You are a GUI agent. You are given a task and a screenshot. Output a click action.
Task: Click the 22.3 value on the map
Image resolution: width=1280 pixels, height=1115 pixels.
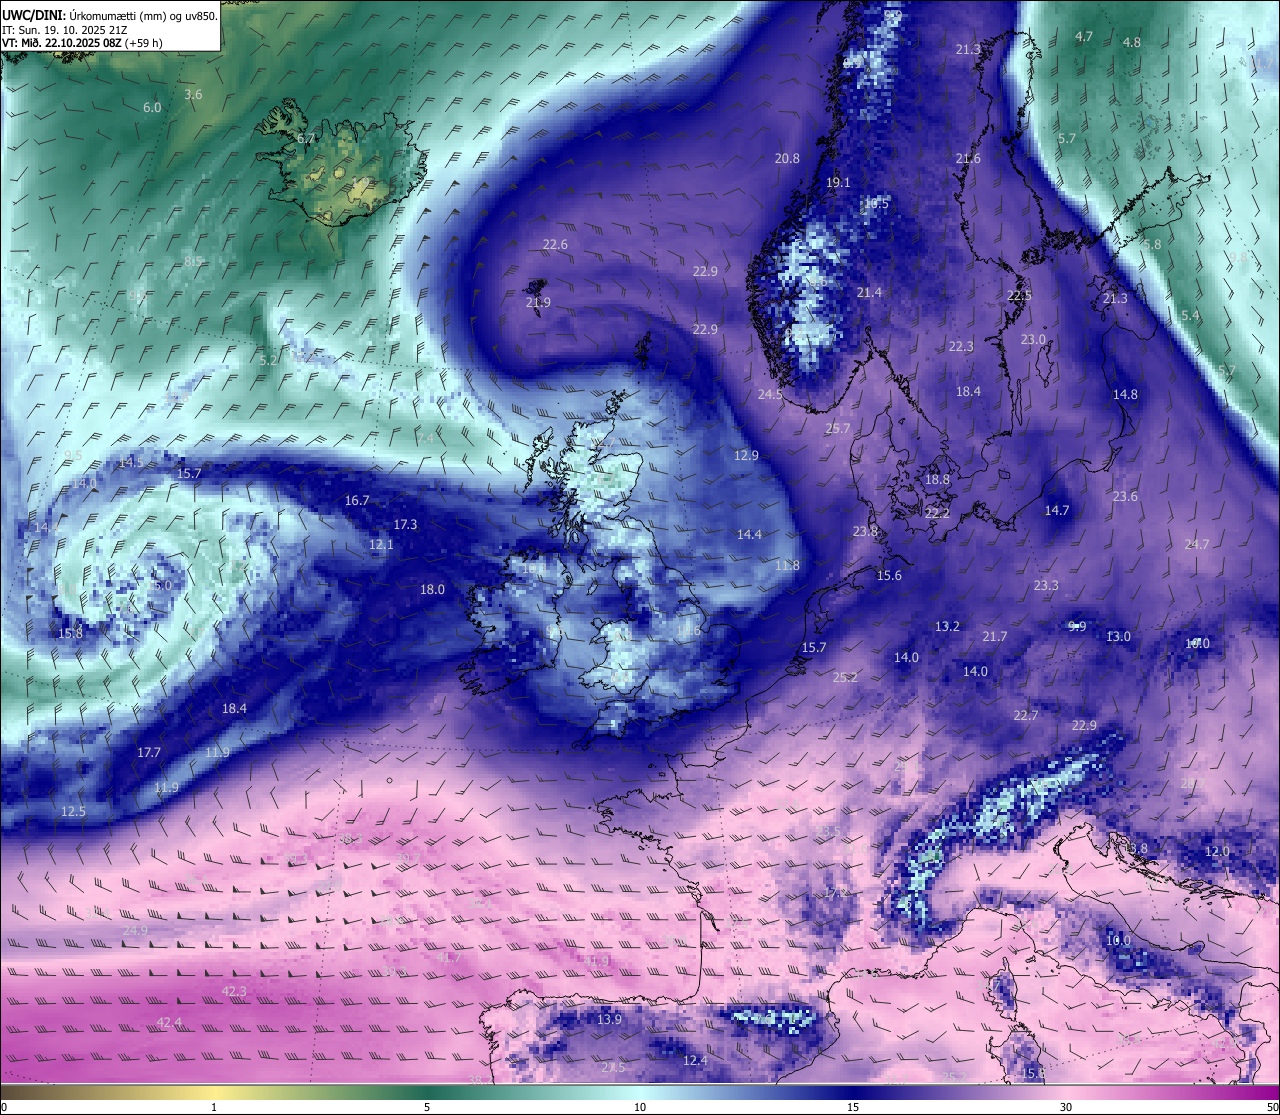pos(961,347)
